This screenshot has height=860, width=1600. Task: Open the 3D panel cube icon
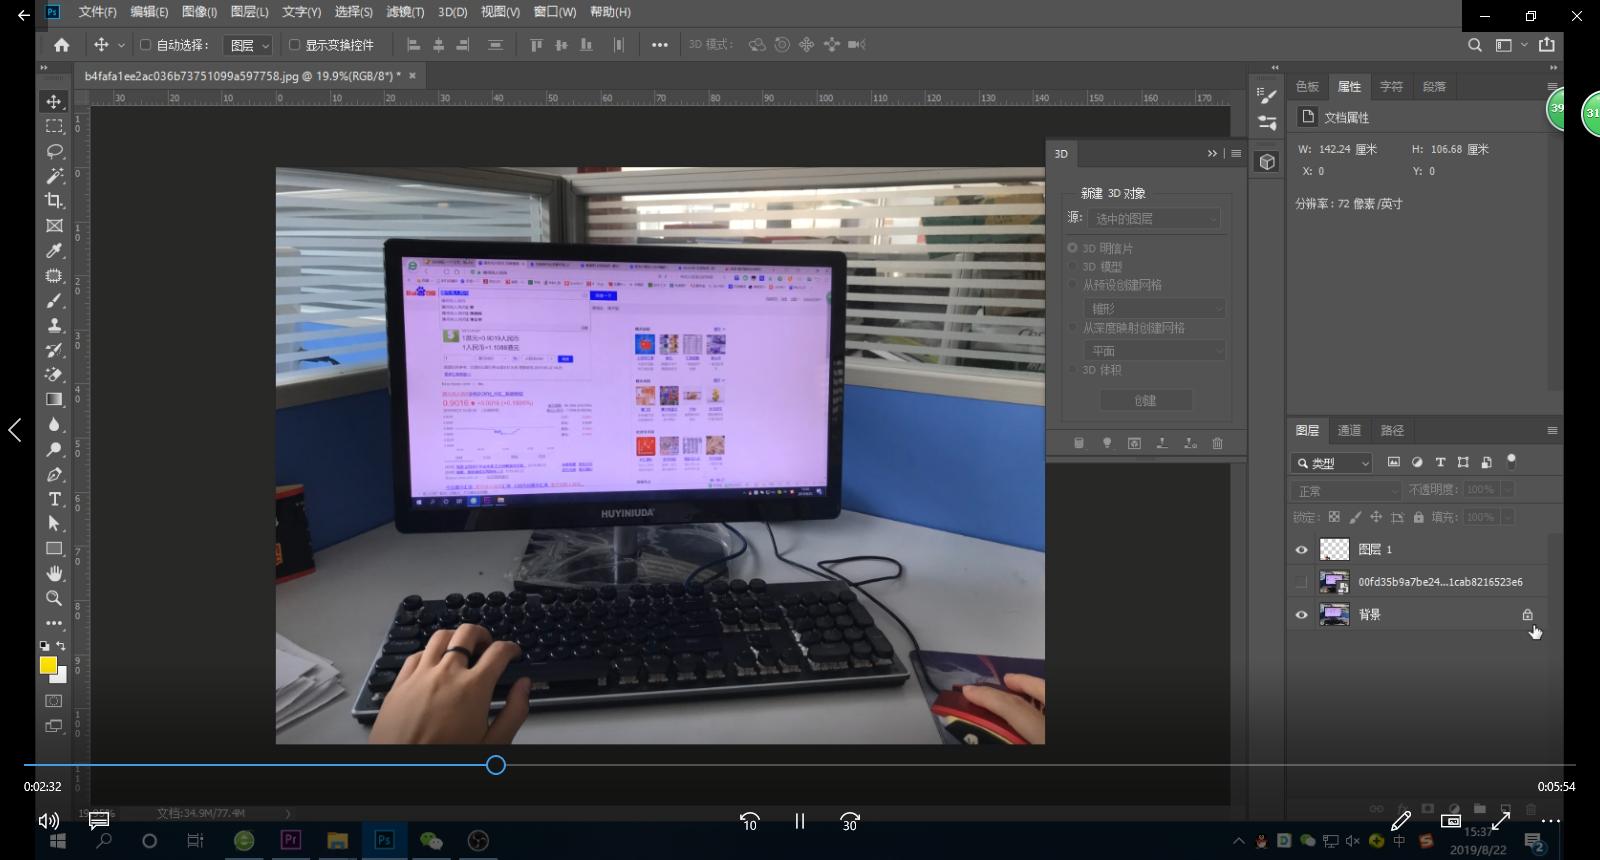coord(1267,162)
